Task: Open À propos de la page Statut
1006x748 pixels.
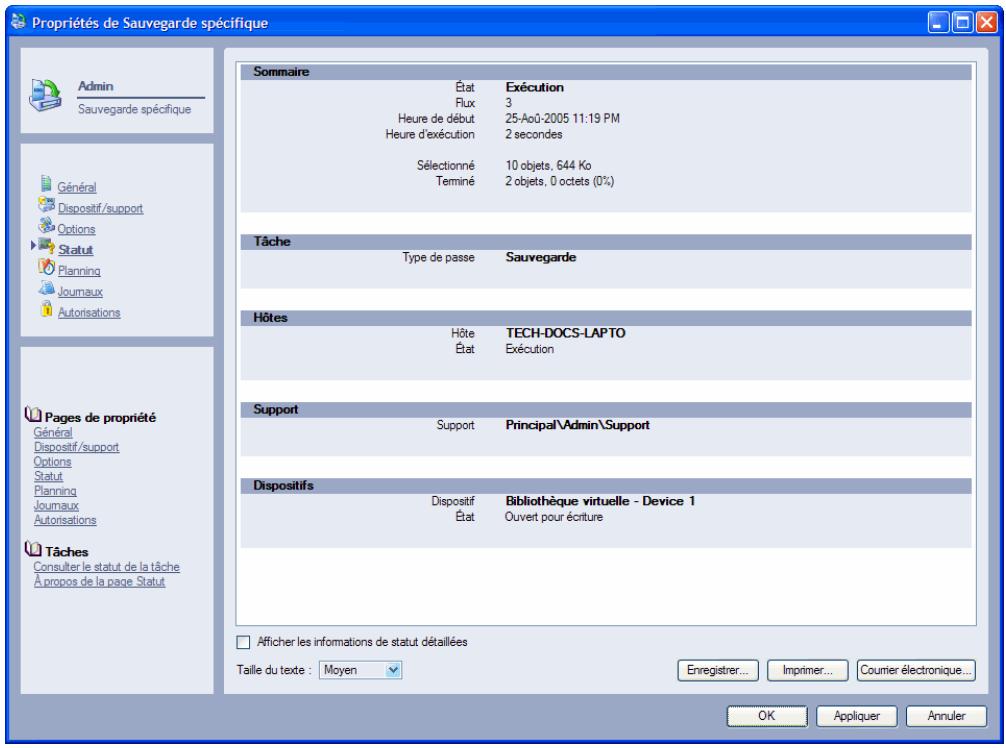Action: tap(99, 582)
